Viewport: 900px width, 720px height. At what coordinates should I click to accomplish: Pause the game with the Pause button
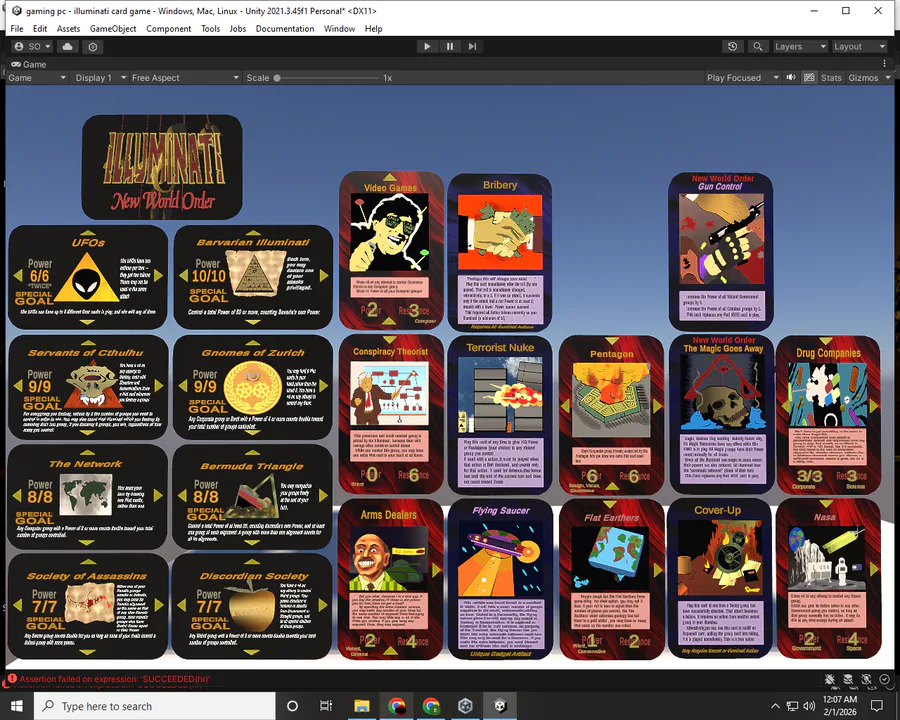pyautogui.click(x=450, y=47)
